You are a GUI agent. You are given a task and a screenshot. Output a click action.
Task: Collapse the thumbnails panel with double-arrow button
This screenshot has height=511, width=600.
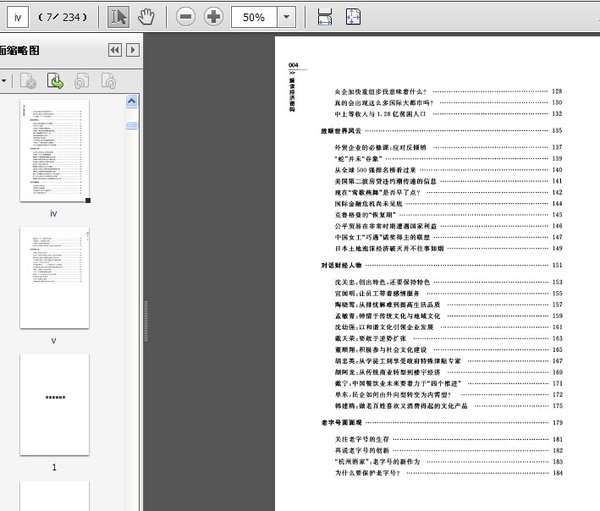pyautogui.click(x=115, y=50)
